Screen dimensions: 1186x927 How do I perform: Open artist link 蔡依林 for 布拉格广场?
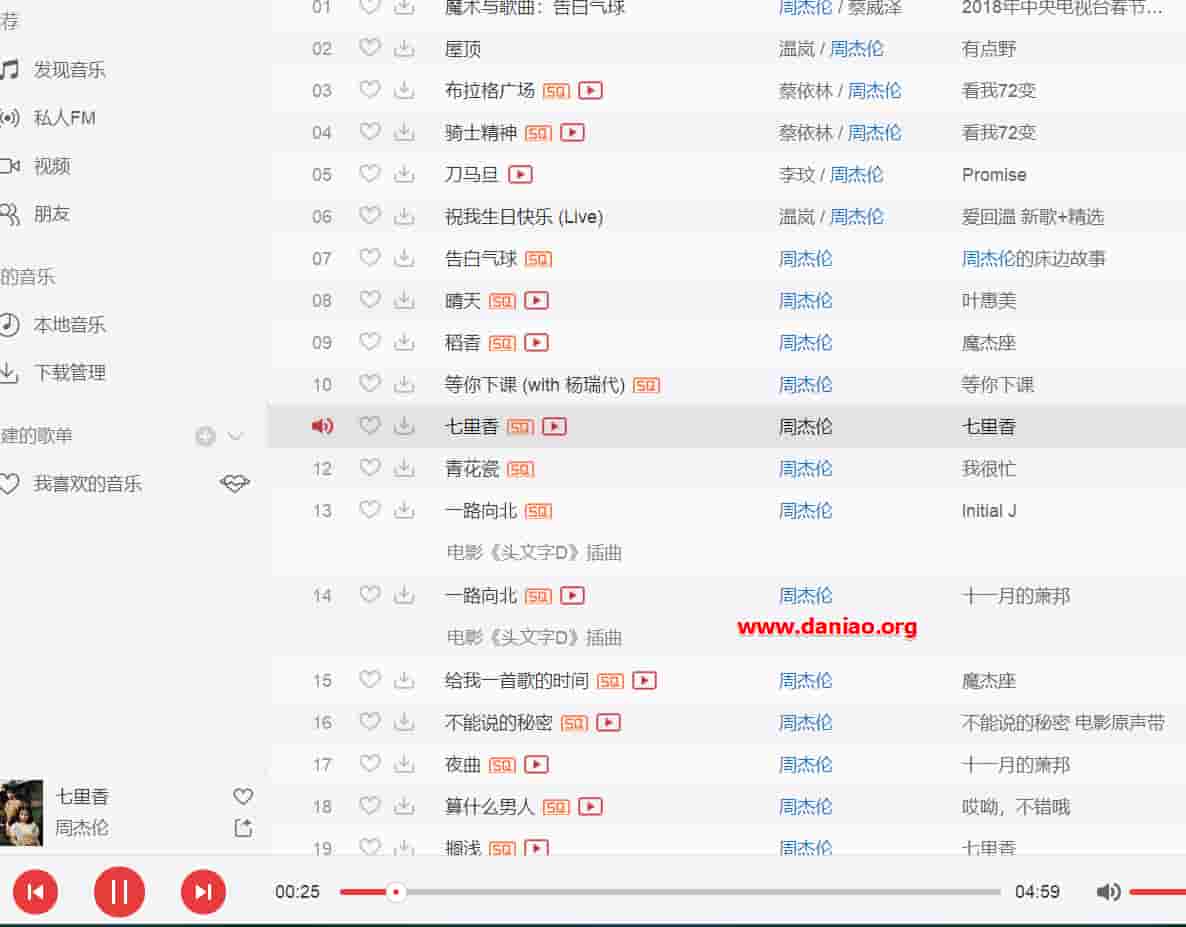click(x=805, y=90)
